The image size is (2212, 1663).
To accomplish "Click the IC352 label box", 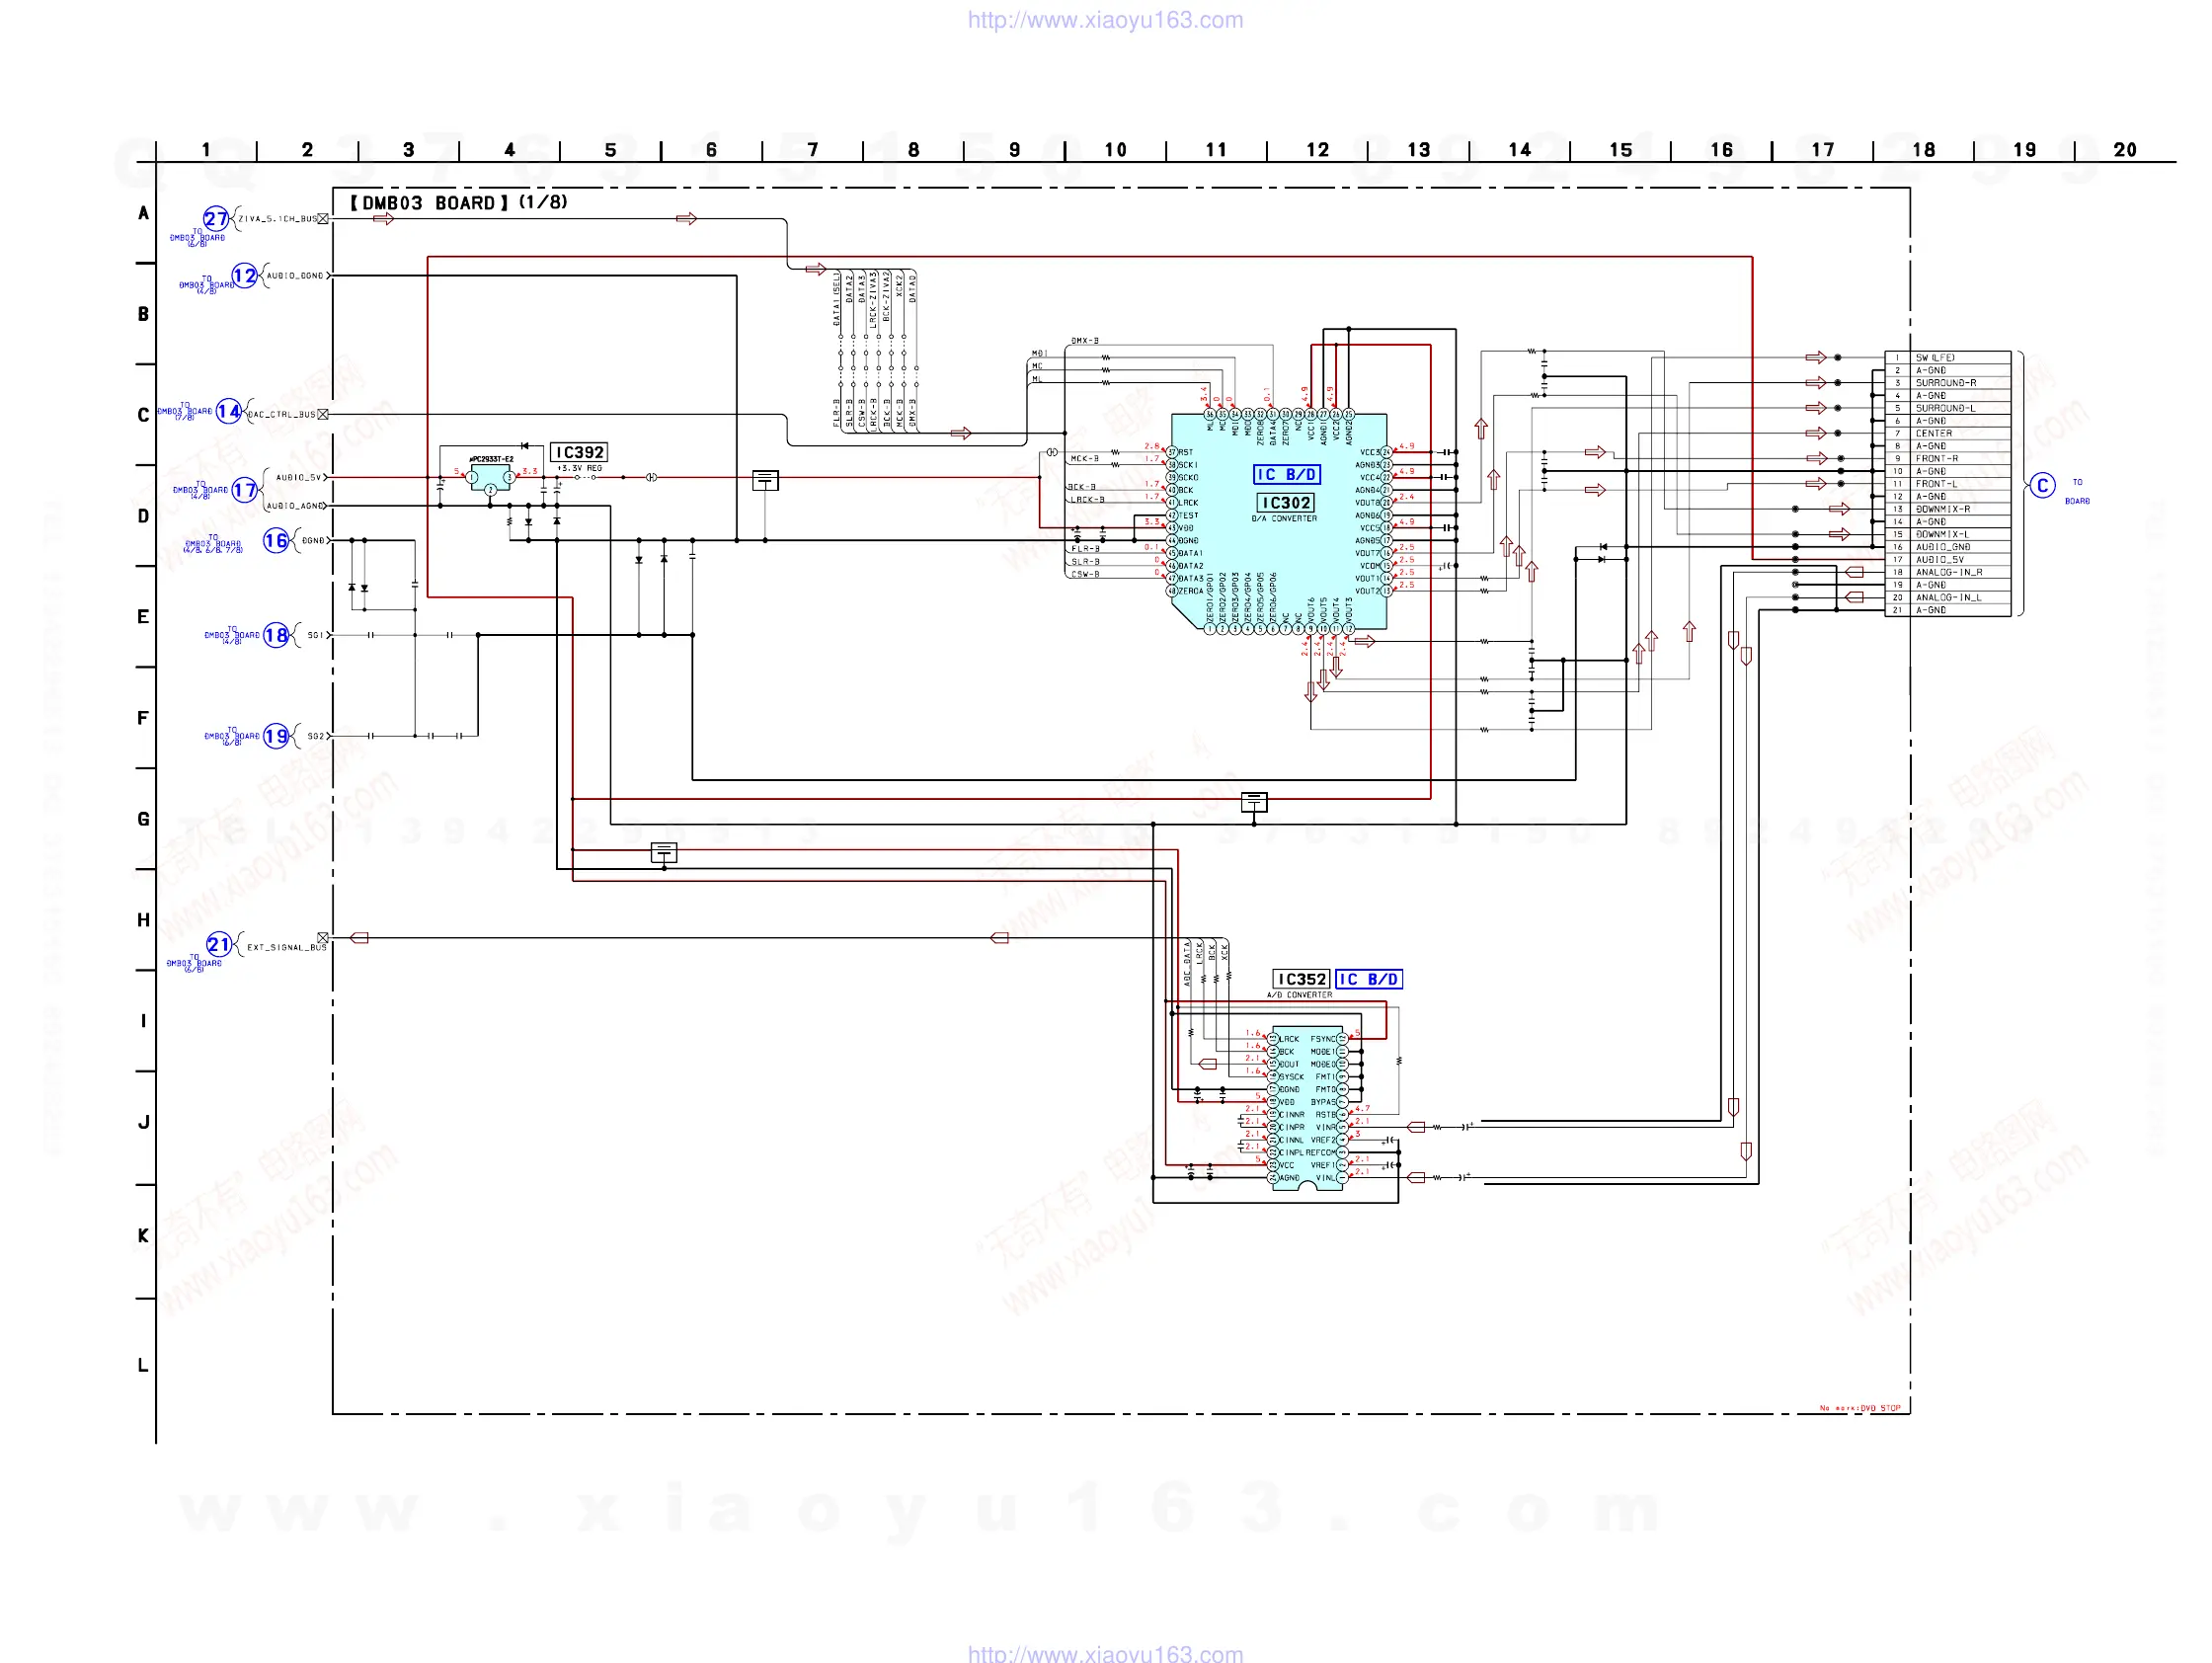I will pyautogui.click(x=1301, y=979).
